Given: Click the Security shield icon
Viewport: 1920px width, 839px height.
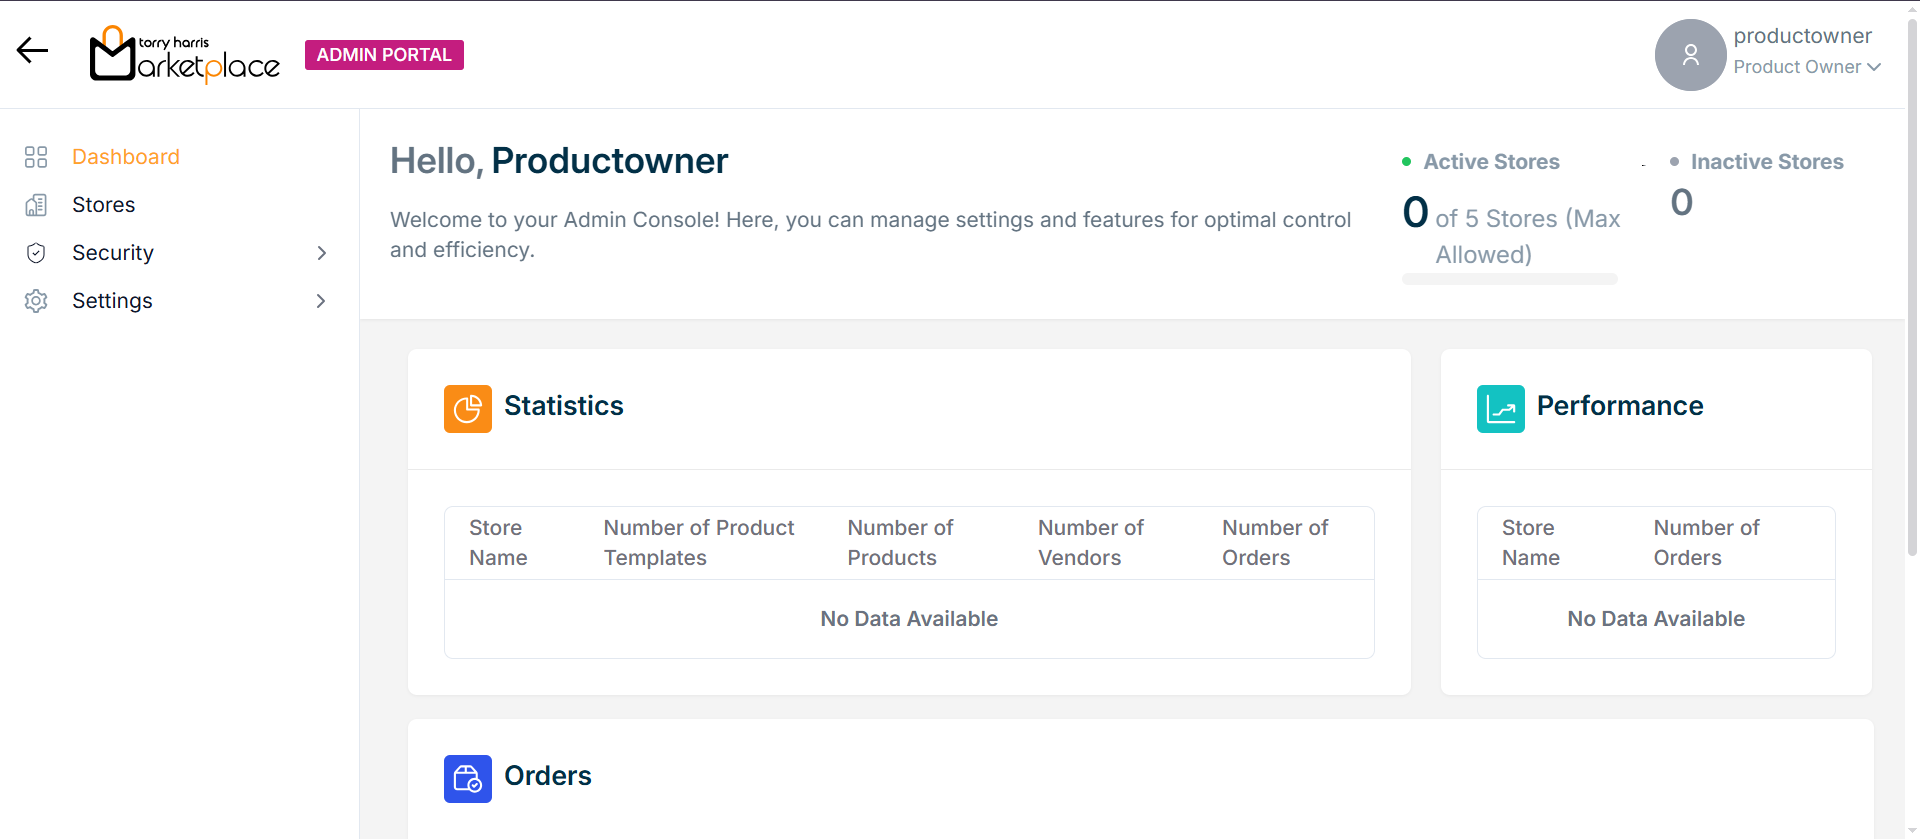Looking at the screenshot, I should click(x=36, y=253).
